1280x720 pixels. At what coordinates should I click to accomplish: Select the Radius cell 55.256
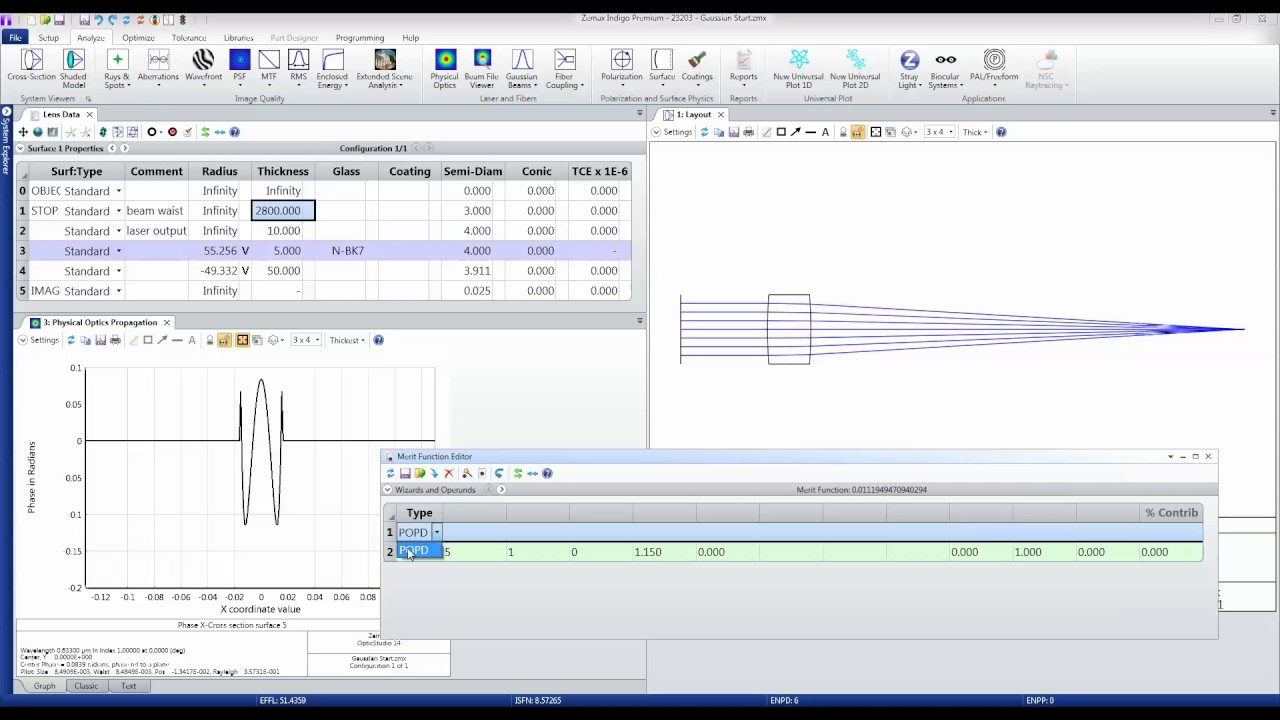click(220, 251)
